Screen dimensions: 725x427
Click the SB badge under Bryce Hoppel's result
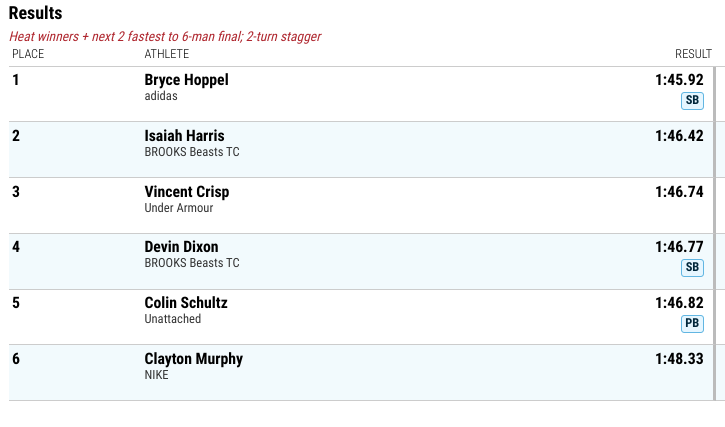tap(692, 100)
